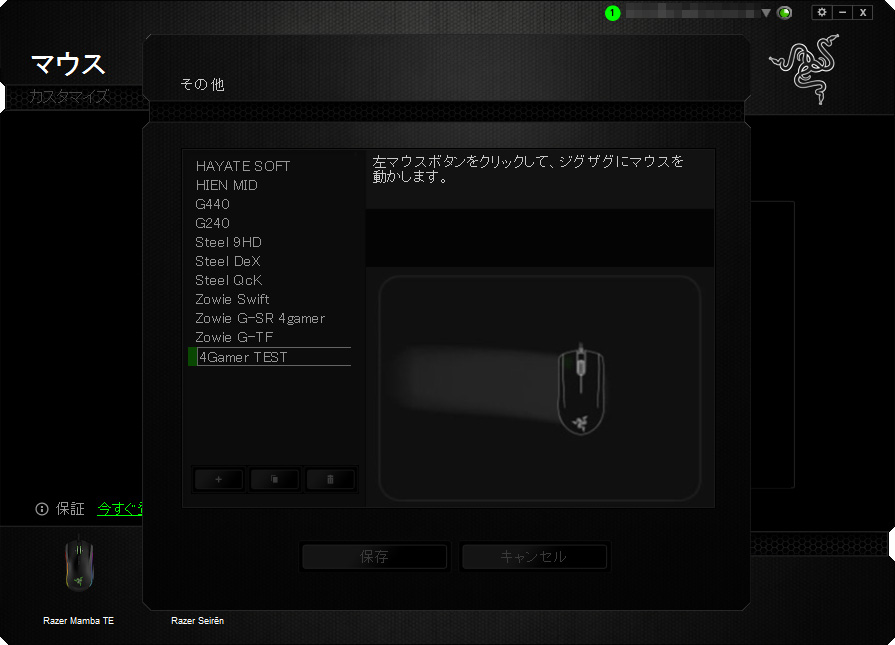Open the 今すぐ warranty link
The width and height of the screenshot is (895, 645).
point(119,509)
